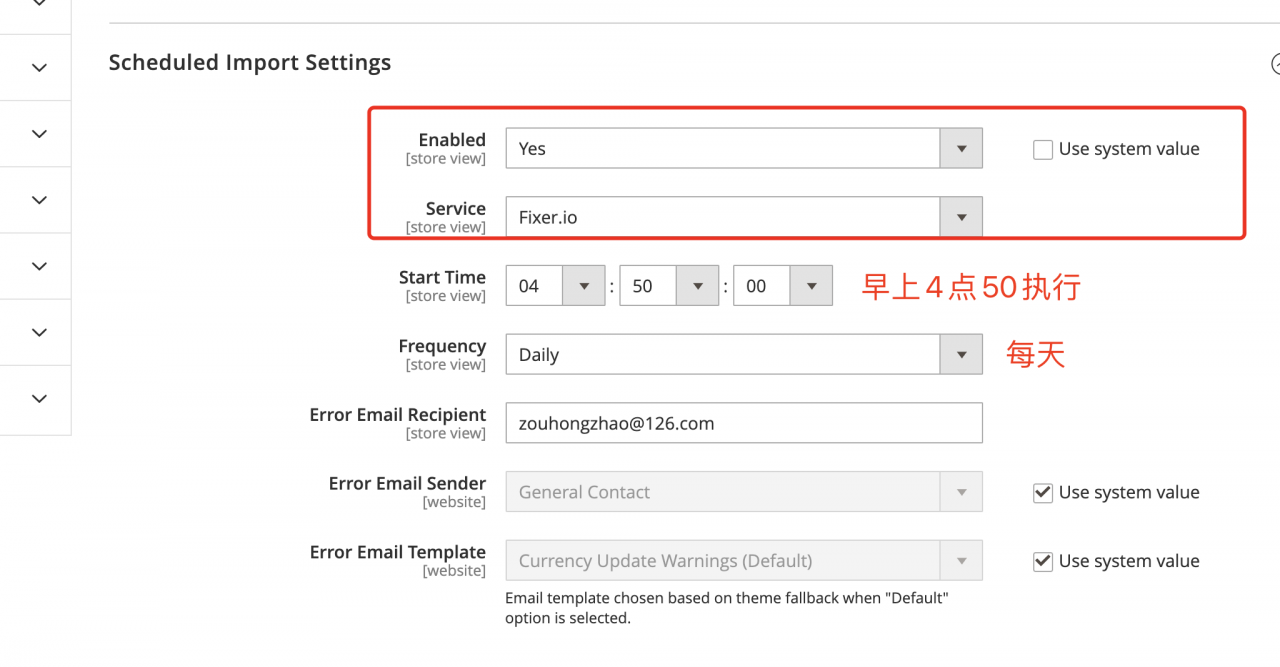Expand third chevron from bottom in left sidebar

pos(39,266)
